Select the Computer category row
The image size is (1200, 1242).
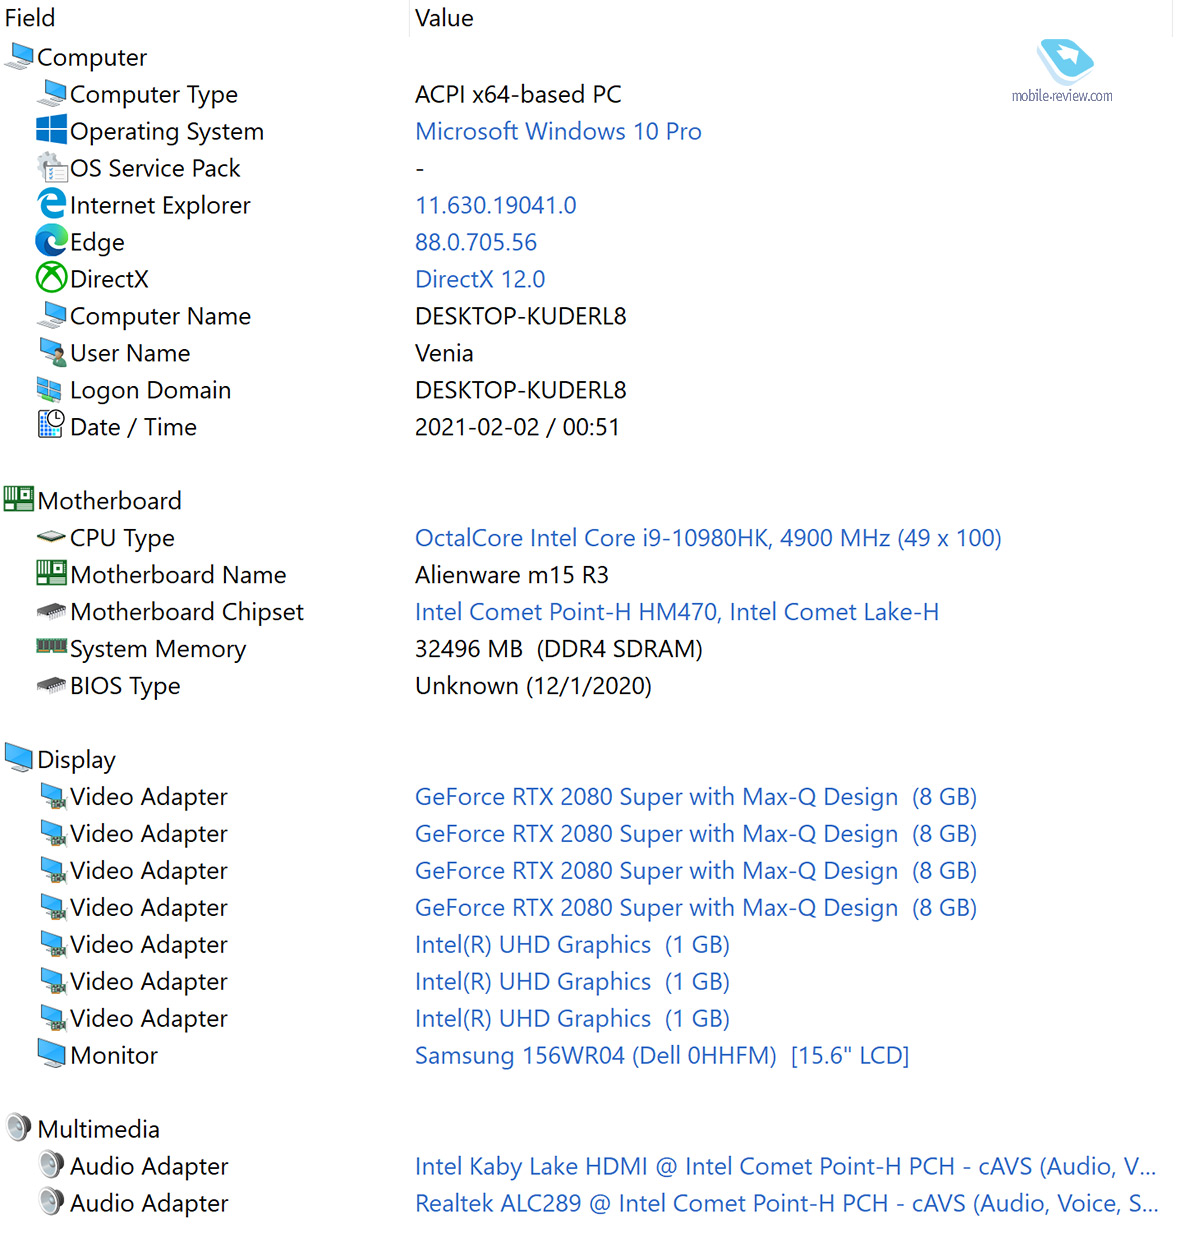click(x=92, y=57)
